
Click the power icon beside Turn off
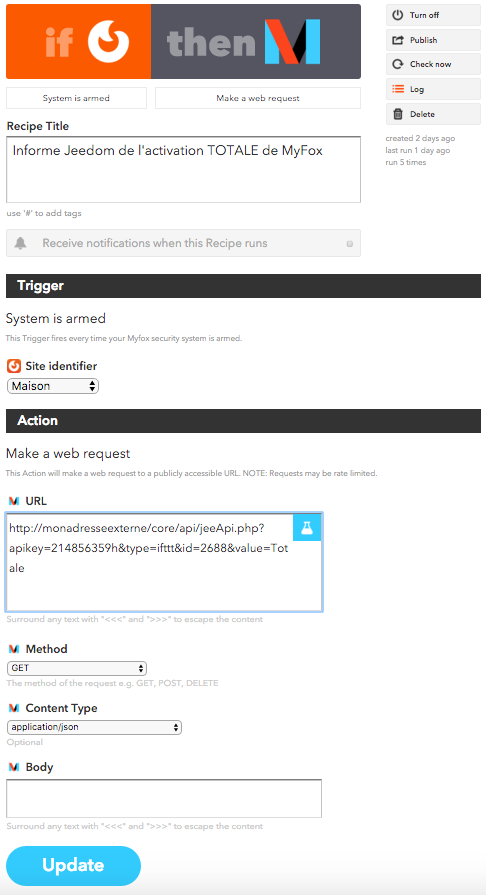point(398,15)
